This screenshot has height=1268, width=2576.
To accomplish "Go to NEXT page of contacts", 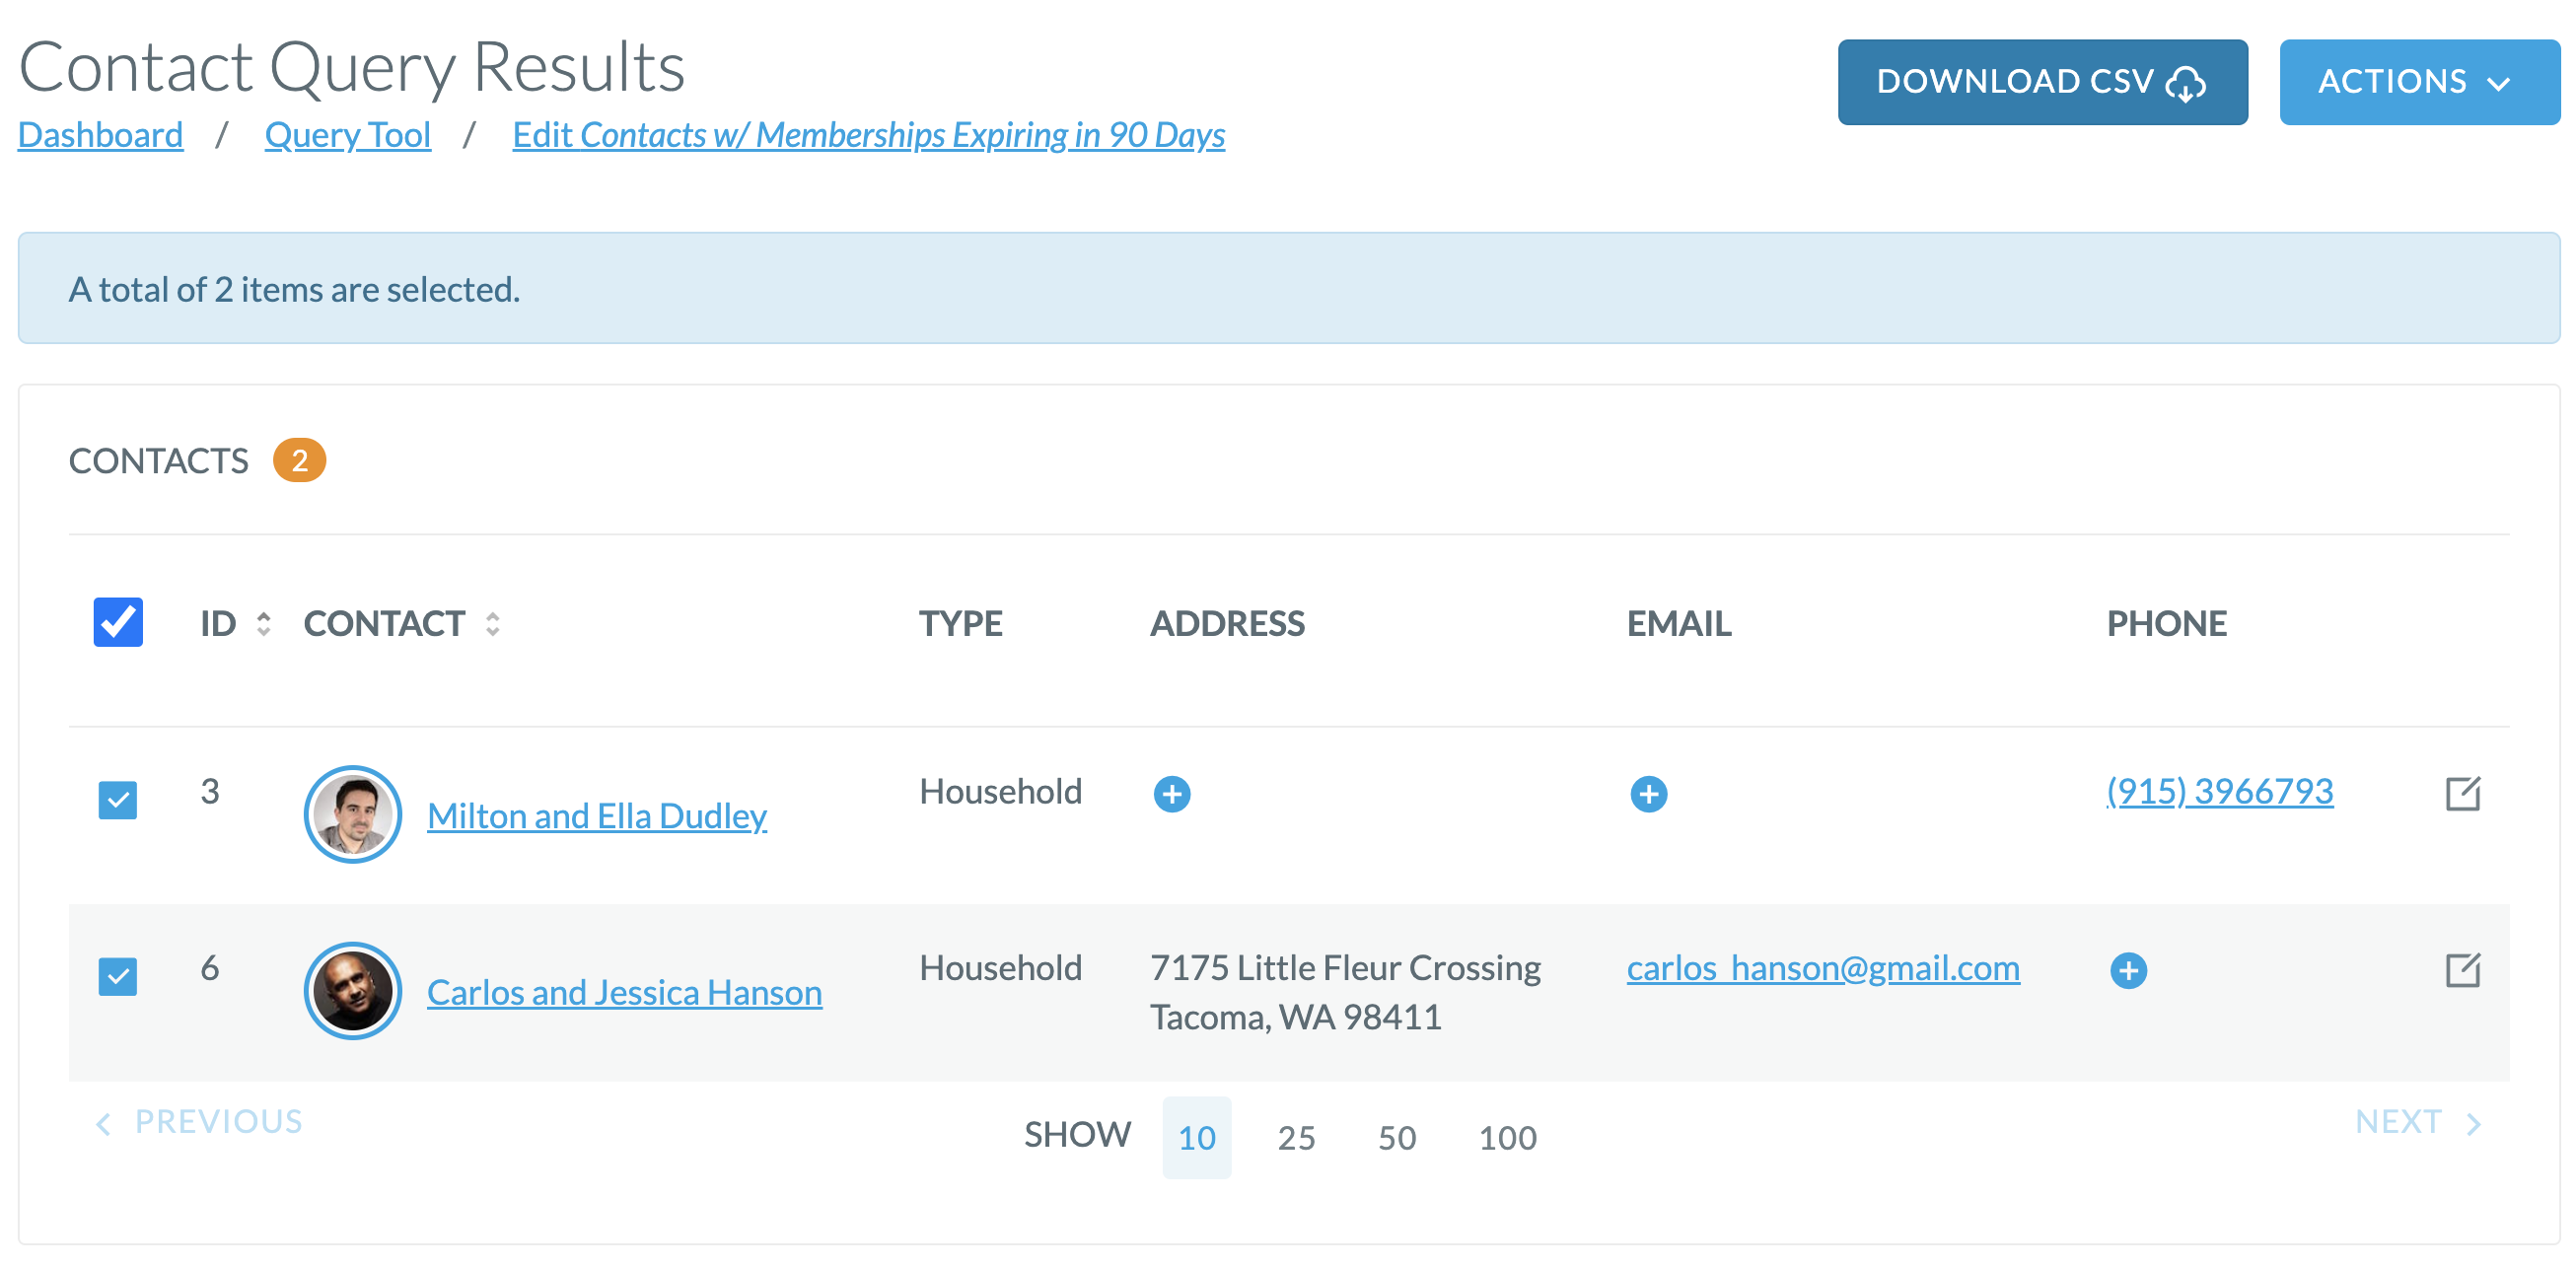I will (2416, 1122).
